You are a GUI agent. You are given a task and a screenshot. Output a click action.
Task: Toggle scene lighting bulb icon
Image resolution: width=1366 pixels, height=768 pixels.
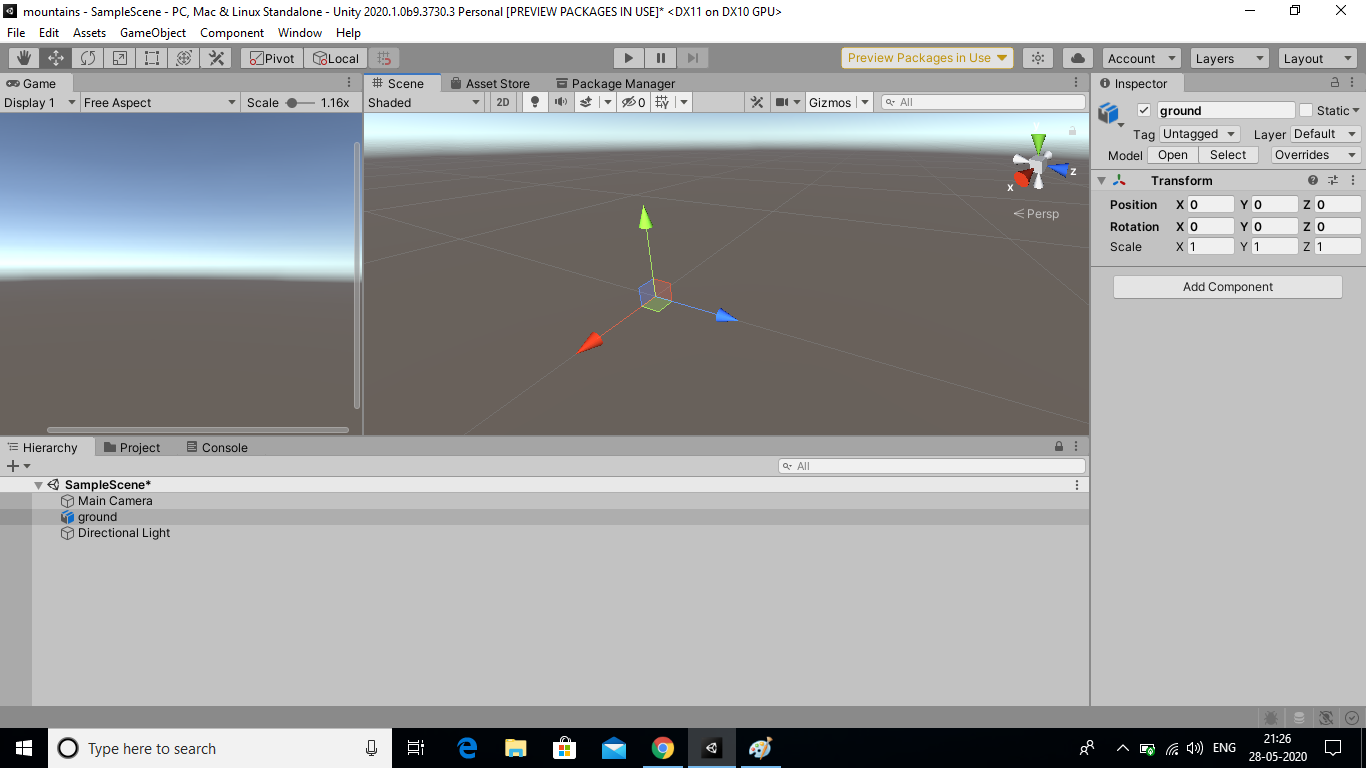point(535,102)
